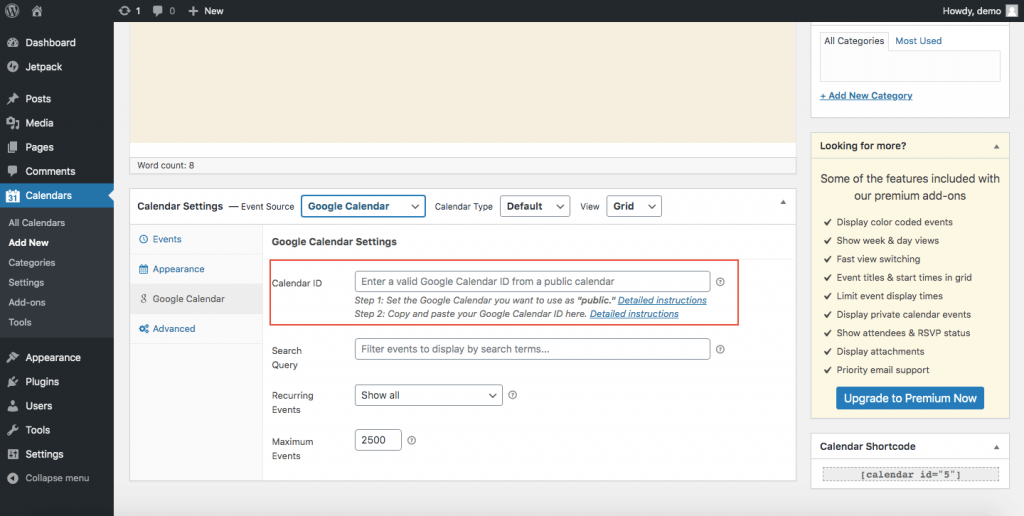Collapse the Calendar Shortcode panel
1024x516 pixels.
click(997, 447)
